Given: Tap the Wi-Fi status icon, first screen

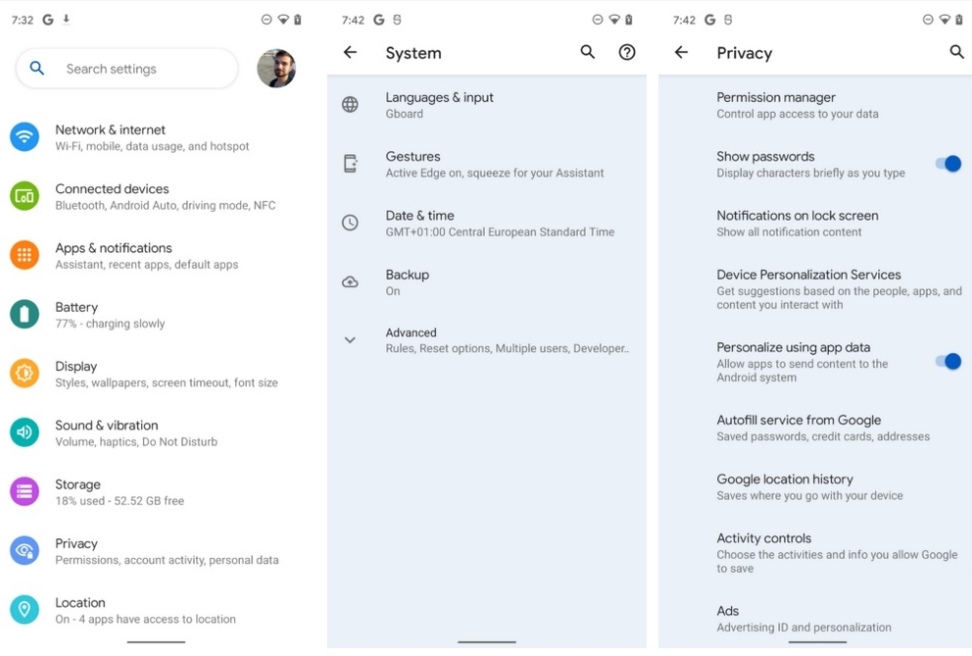Looking at the screenshot, I should (283, 19).
